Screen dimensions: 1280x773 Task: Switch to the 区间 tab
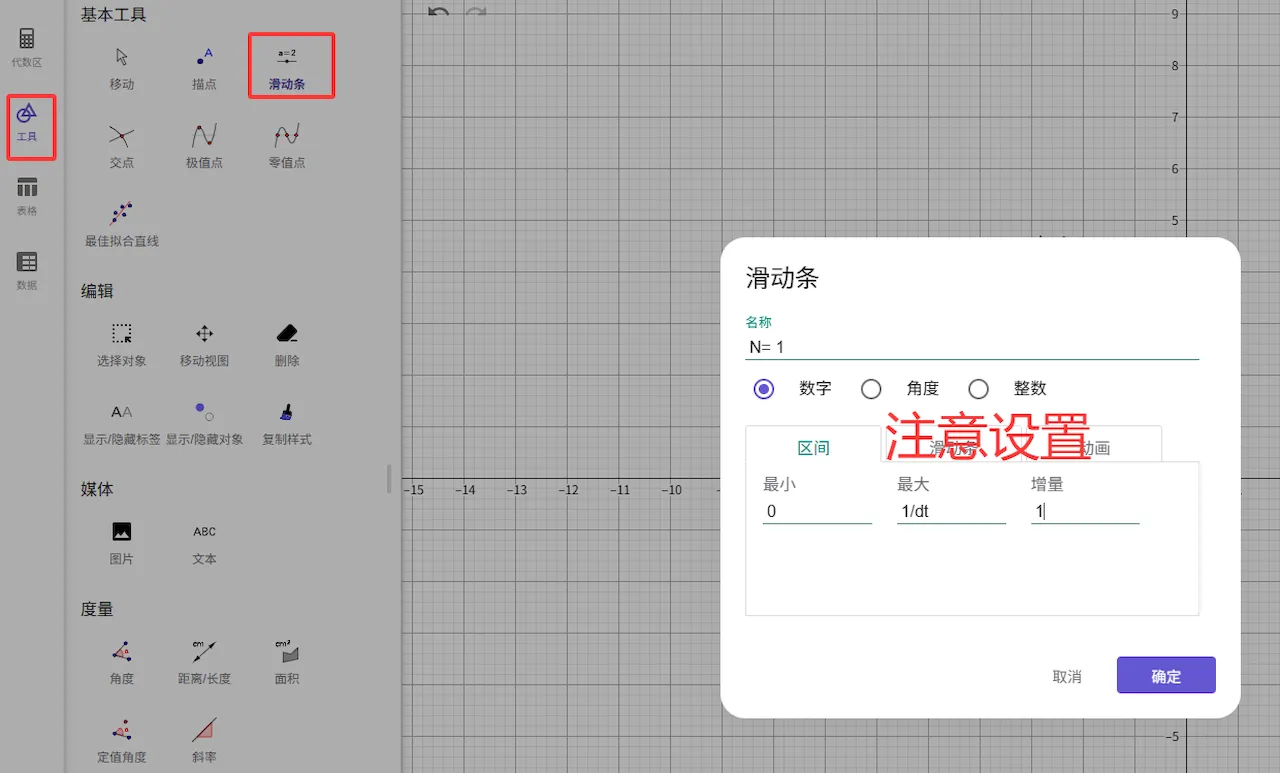(813, 447)
